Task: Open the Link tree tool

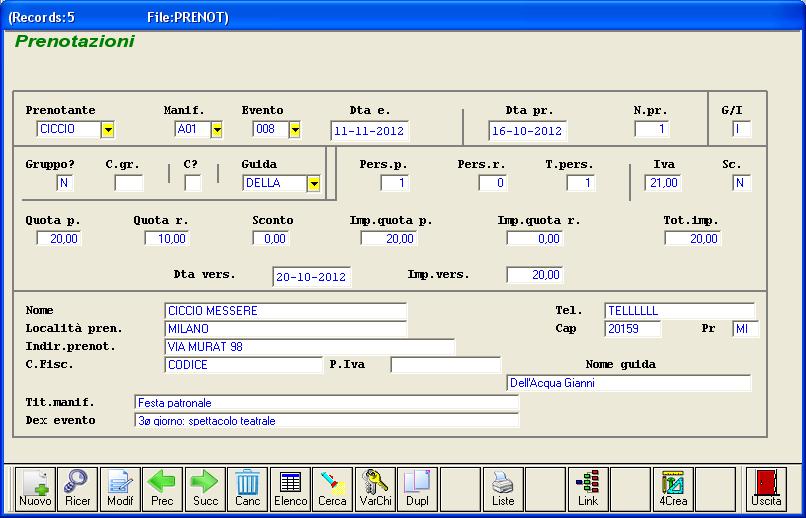Action: [588, 489]
